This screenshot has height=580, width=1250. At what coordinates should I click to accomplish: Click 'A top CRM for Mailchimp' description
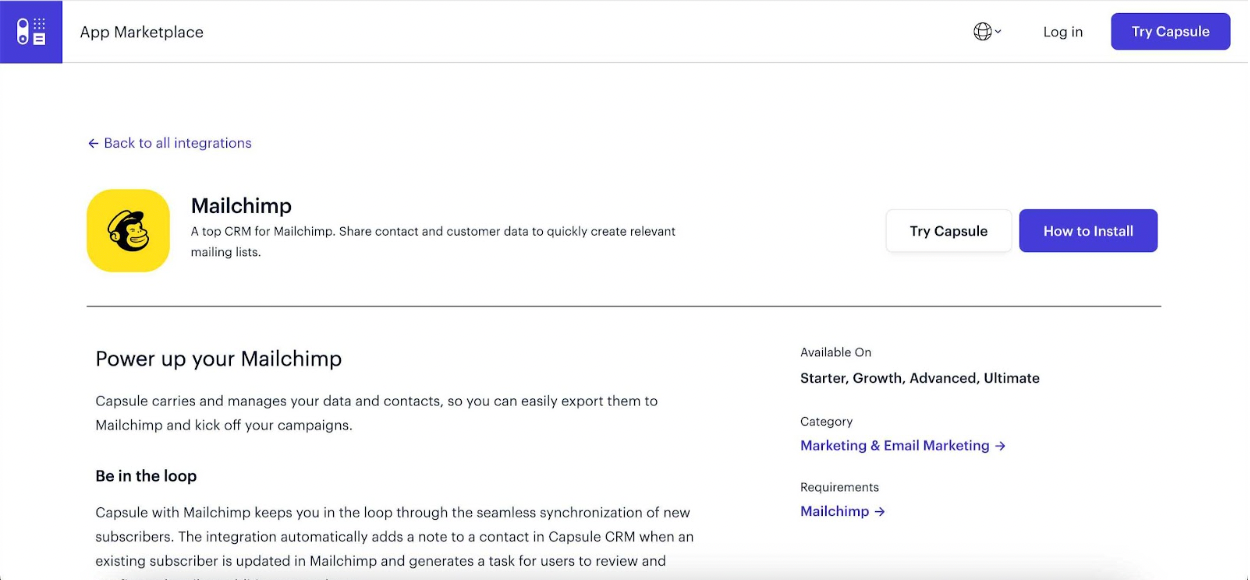[x=433, y=242]
